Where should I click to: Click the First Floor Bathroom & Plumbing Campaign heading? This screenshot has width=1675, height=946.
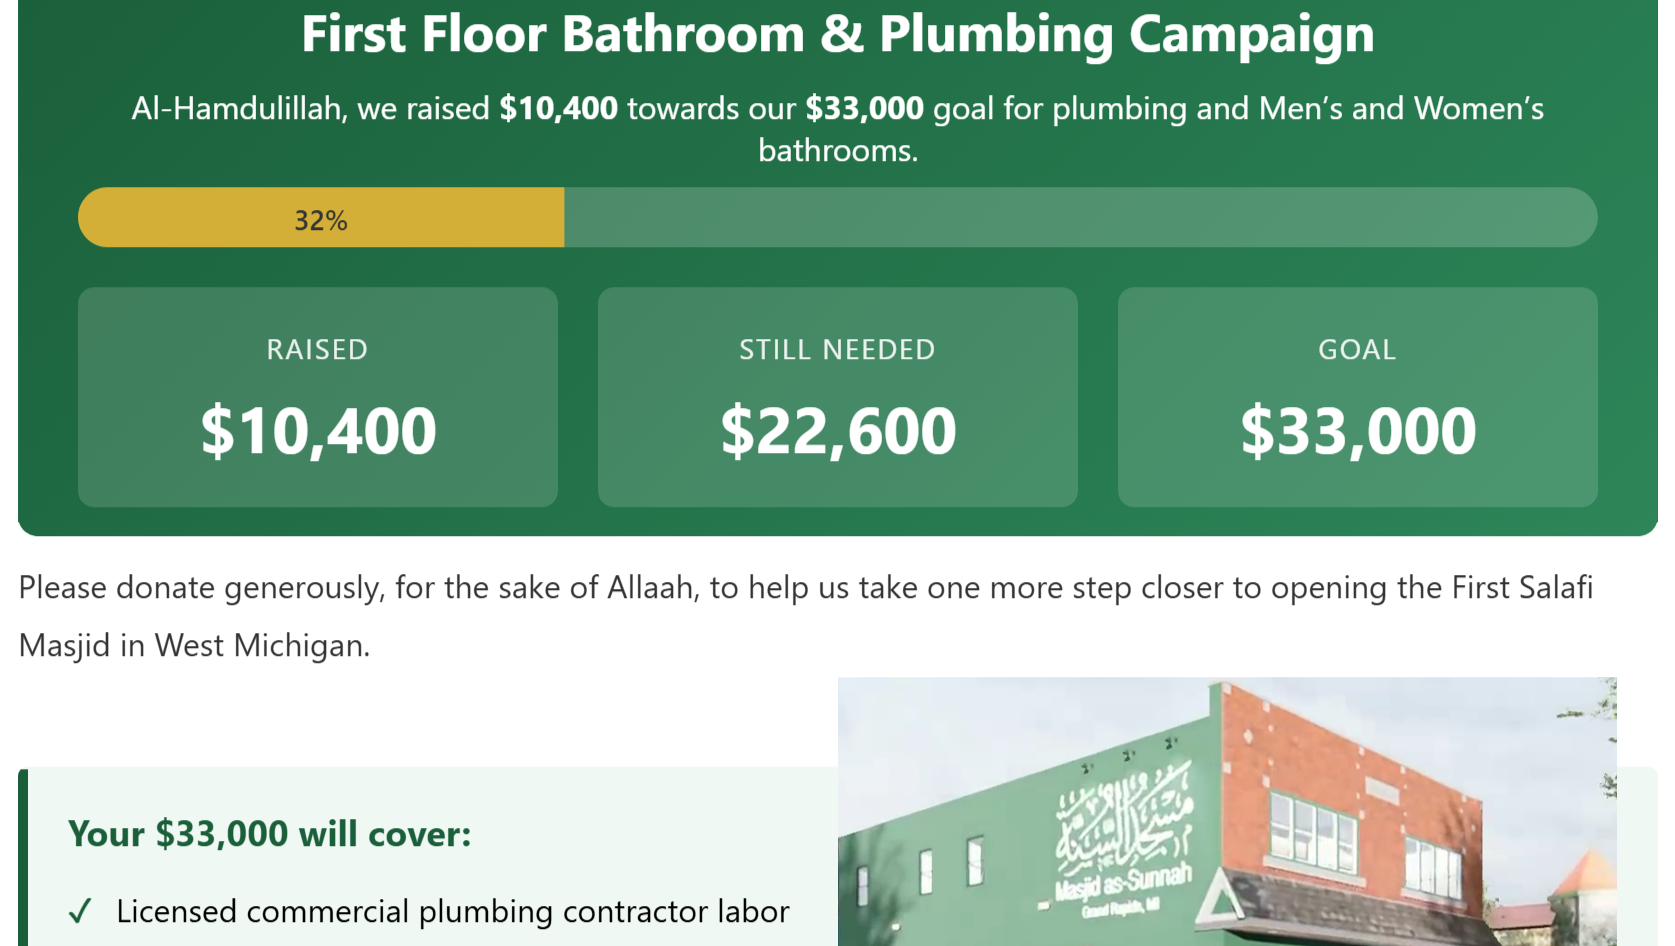pyautogui.click(x=838, y=34)
